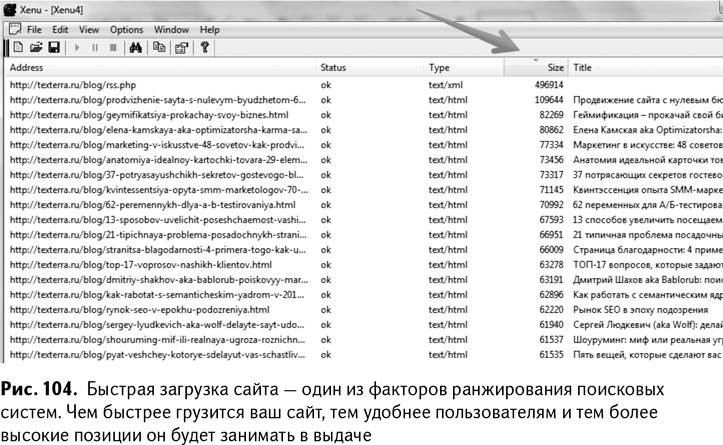Click the Copy toolbar icon

click(159, 47)
